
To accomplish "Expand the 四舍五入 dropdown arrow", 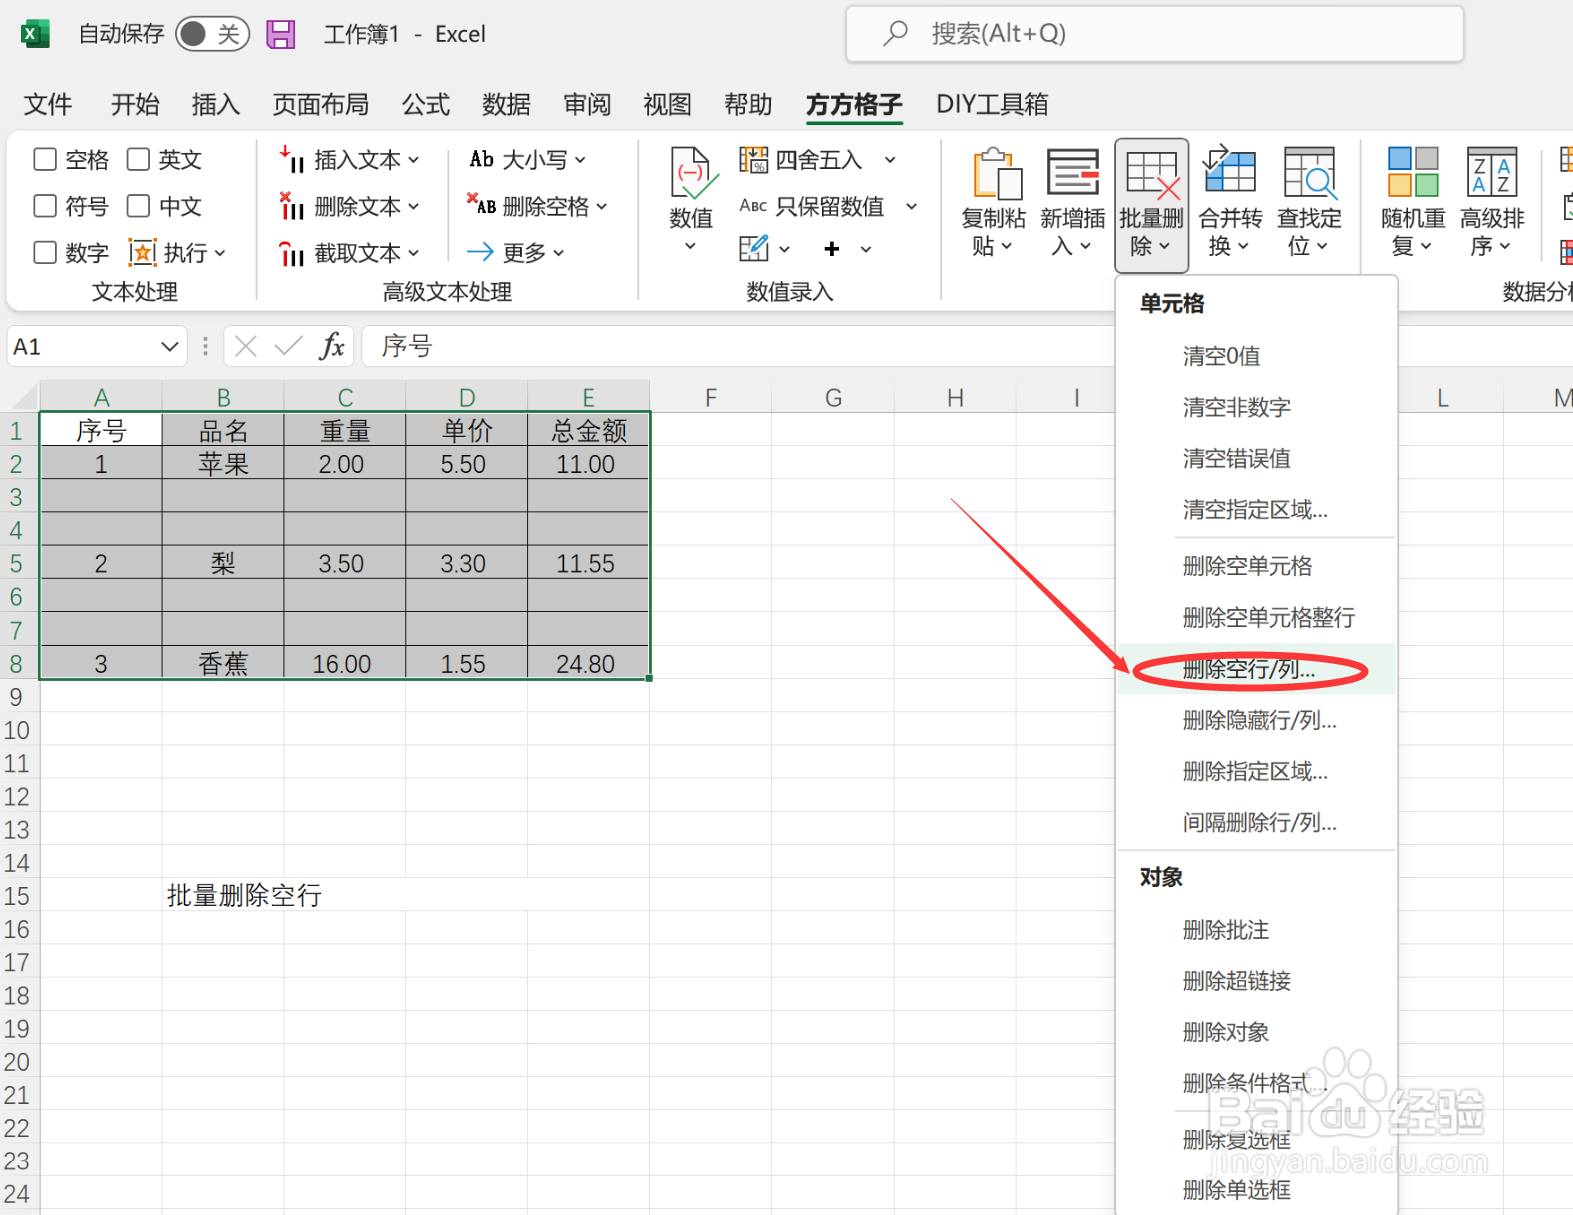I will click(x=890, y=160).
